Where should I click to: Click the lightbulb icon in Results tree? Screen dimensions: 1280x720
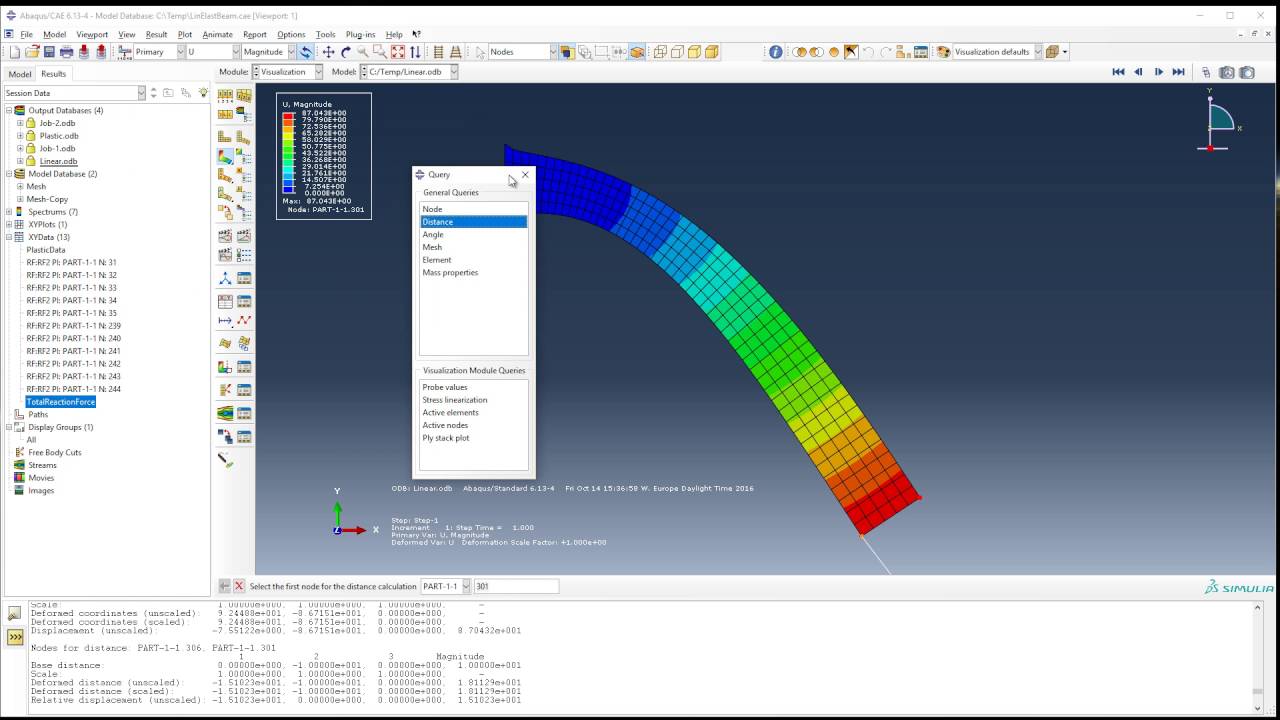tap(204, 93)
